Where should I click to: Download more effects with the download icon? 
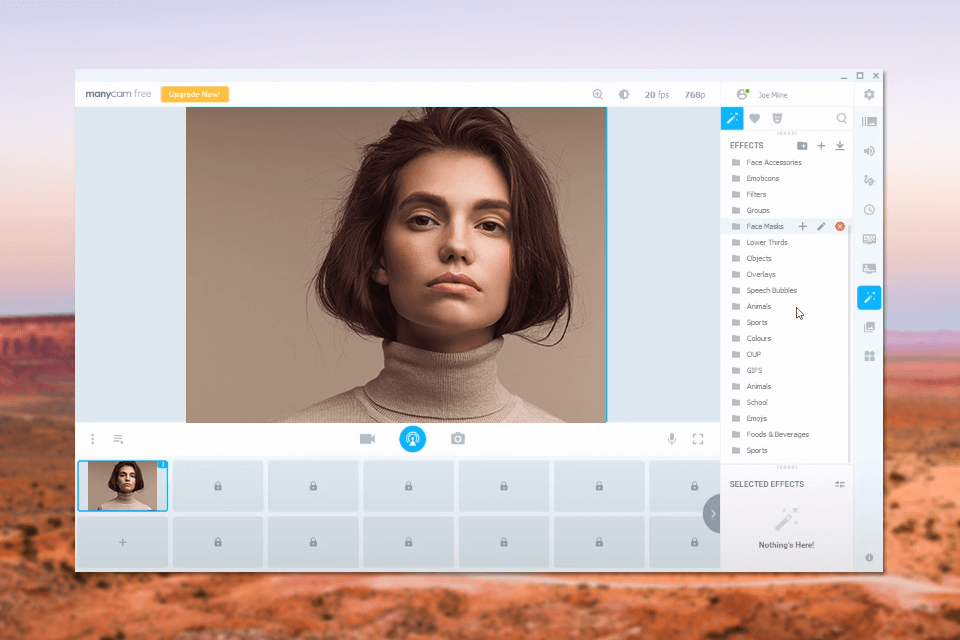tap(840, 145)
